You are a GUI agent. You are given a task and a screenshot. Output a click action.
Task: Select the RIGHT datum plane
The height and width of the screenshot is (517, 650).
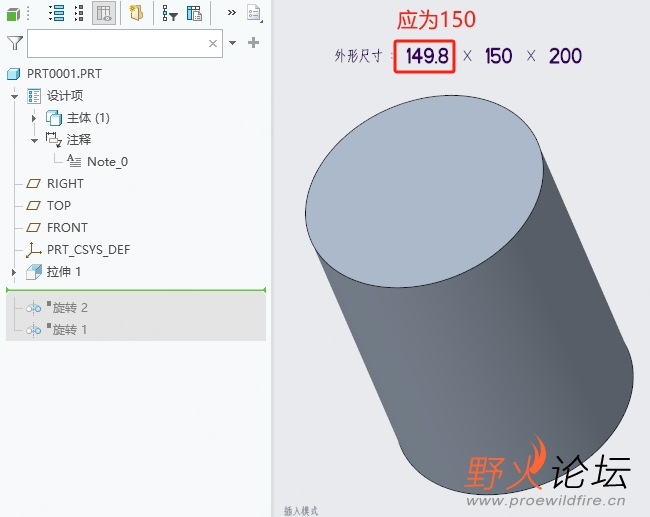pos(65,184)
